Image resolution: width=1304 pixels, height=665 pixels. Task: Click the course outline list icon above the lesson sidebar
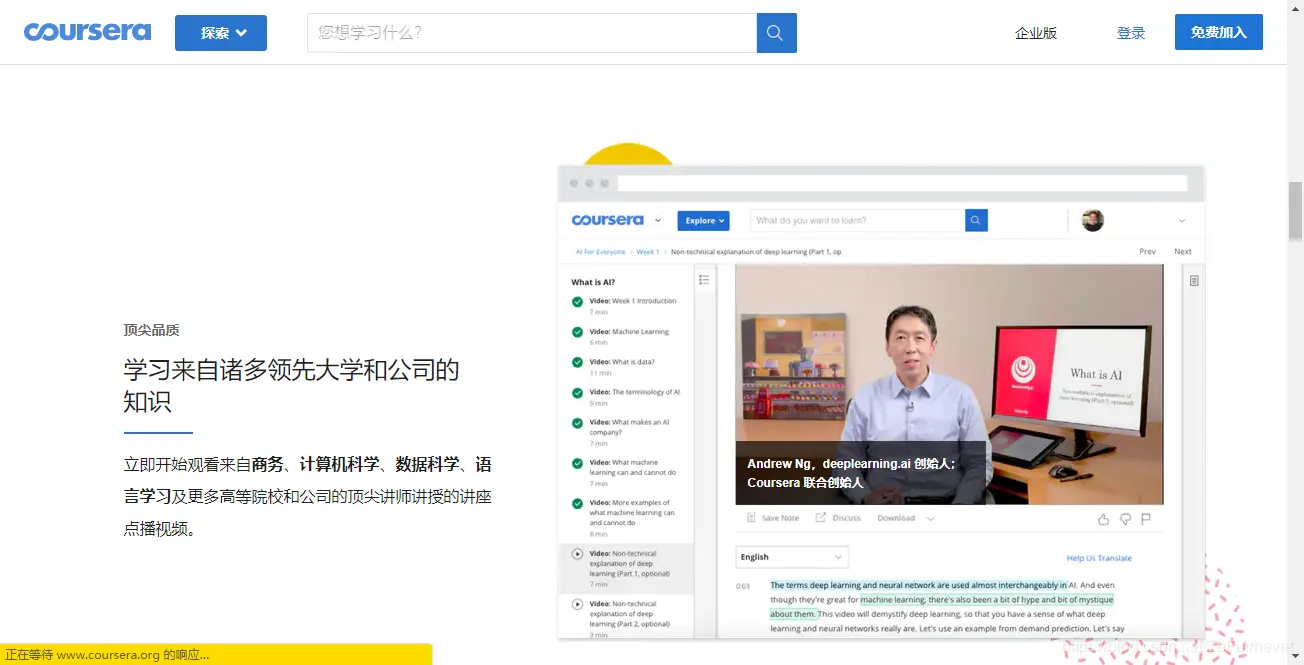(x=704, y=278)
